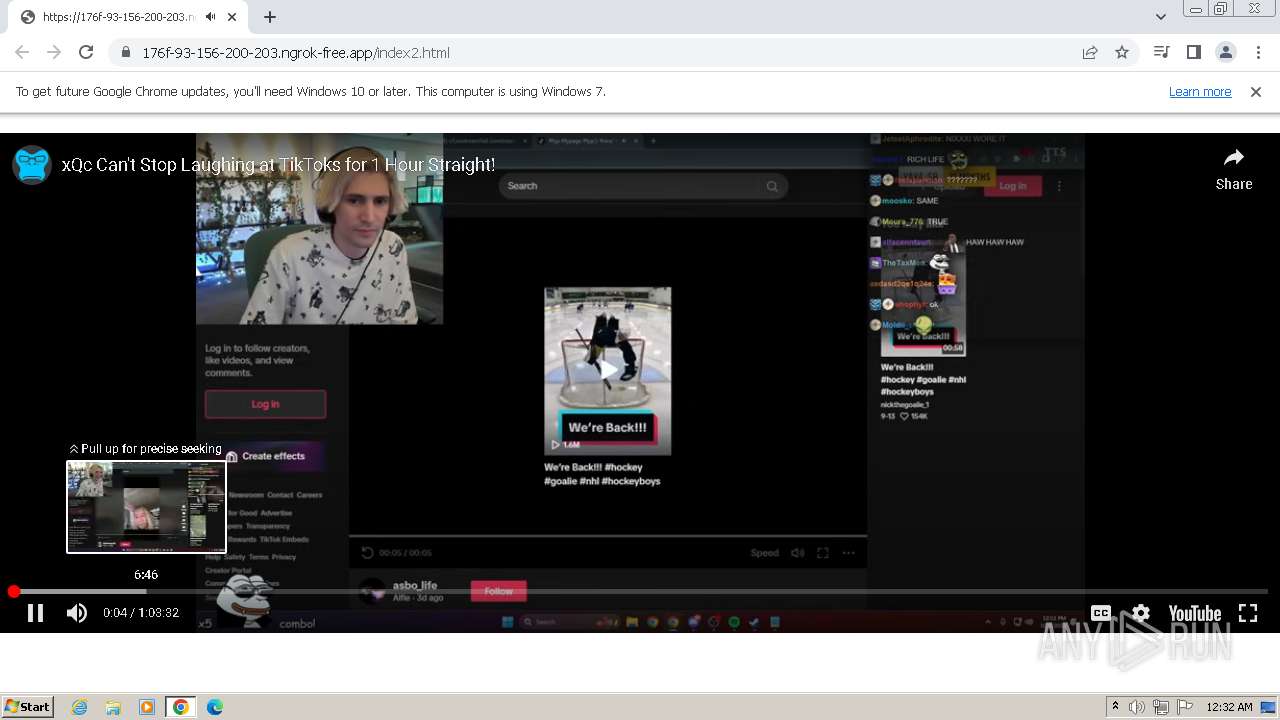Screen dimensions: 1280x720
Task: Bookmark this tab with the star
Action: pos(1122,52)
